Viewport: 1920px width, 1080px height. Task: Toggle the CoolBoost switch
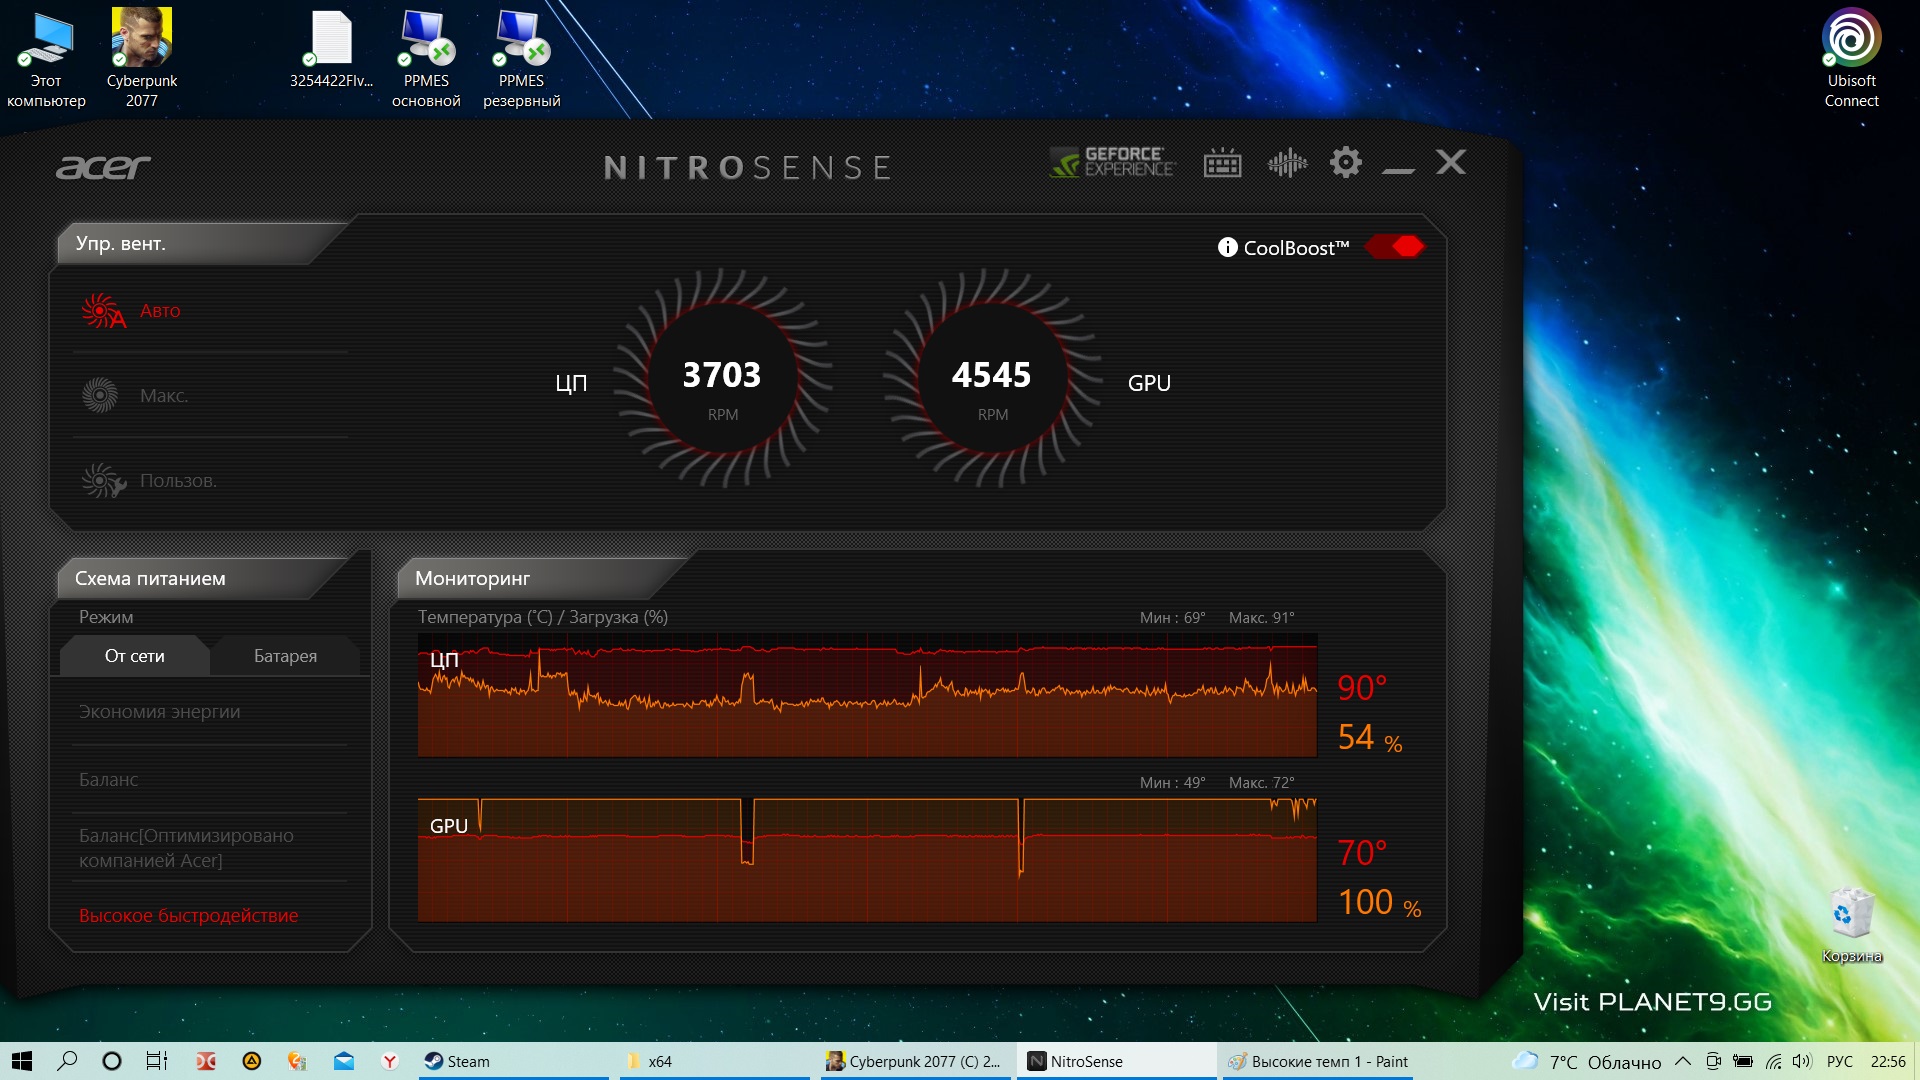point(1394,247)
